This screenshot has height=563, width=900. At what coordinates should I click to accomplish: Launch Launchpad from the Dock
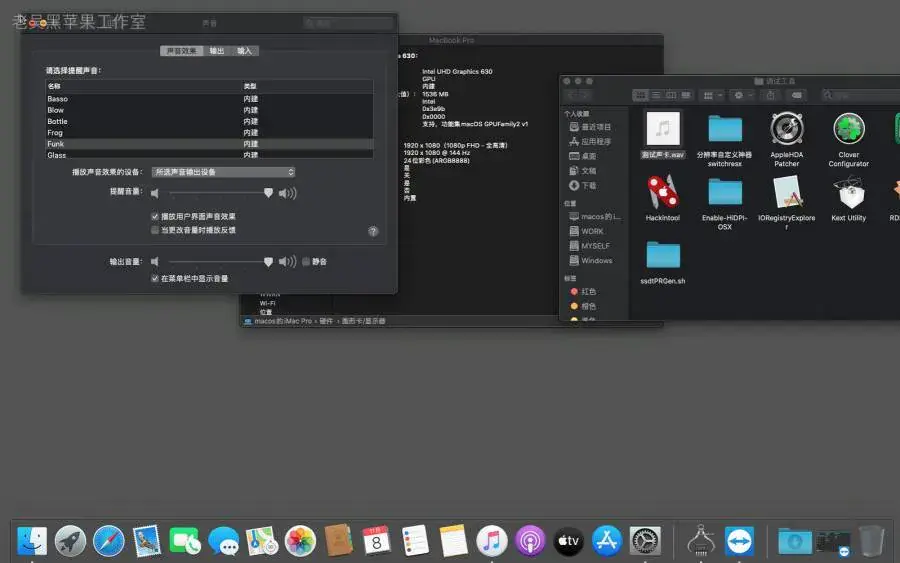(x=70, y=541)
